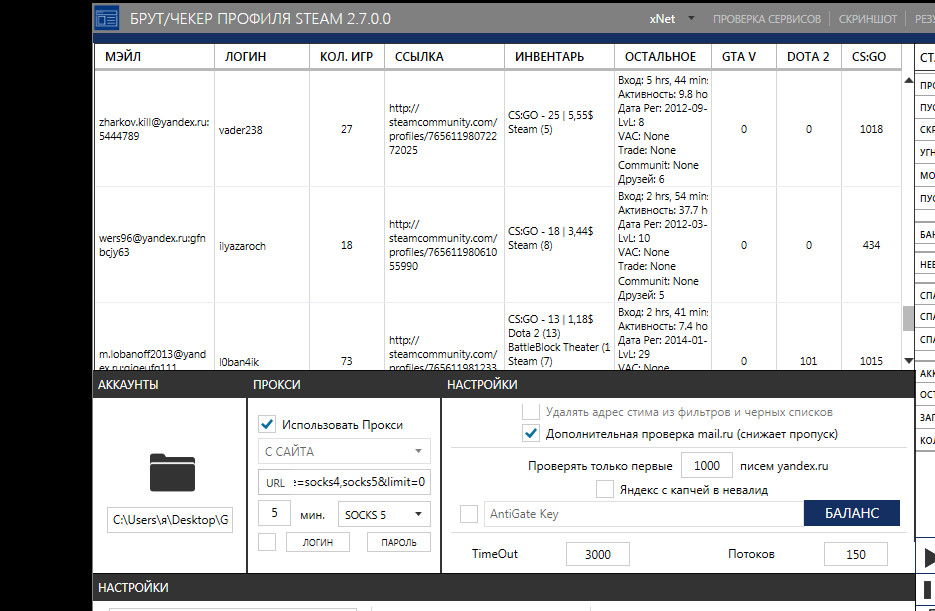
Task: Toggle the checkbox left of the ЛОГИН button
Action: click(x=267, y=542)
